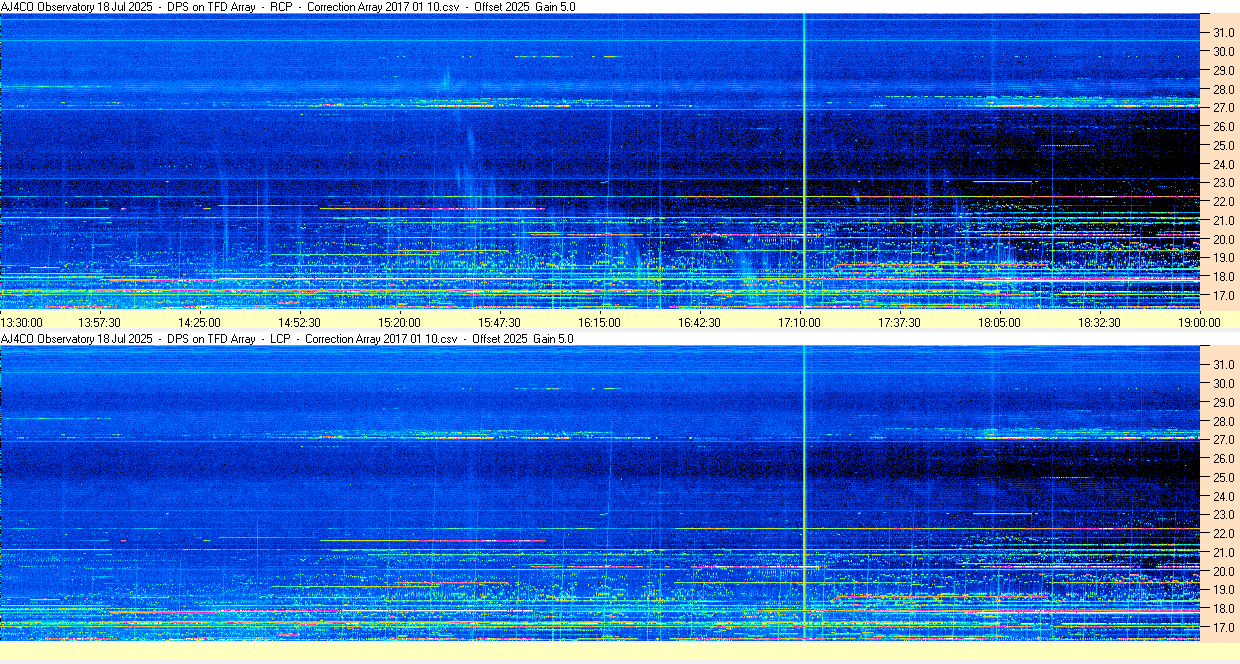Select 21.0 frequency label in RCP panel
Screen dimensions: 1240x664
click(1223, 220)
